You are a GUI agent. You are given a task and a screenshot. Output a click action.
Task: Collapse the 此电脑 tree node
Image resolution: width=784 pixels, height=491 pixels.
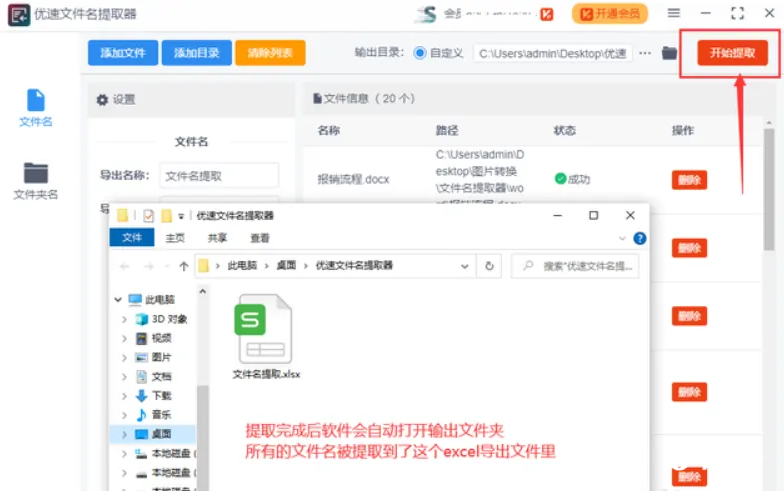pyautogui.click(x=118, y=300)
